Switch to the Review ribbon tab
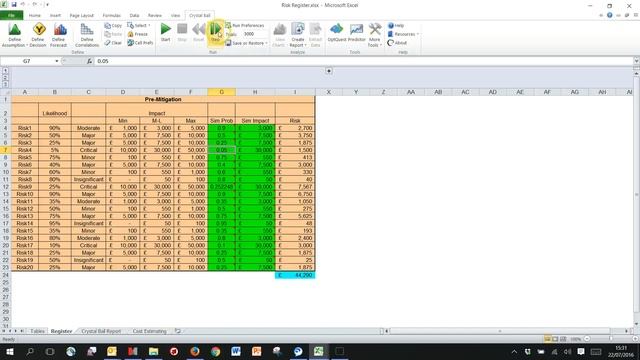The width and height of the screenshot is (640, 360). click(155, 15)
